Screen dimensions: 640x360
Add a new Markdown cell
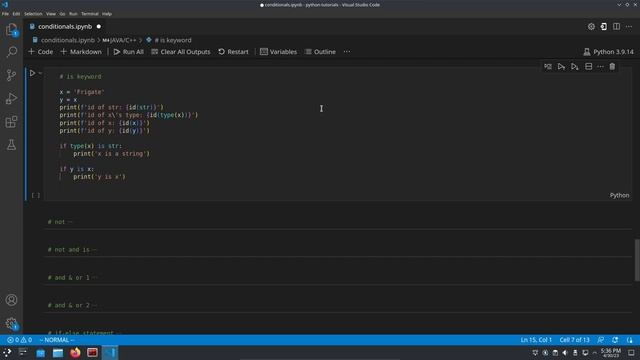pyautogui.click(x=81, y=52)
